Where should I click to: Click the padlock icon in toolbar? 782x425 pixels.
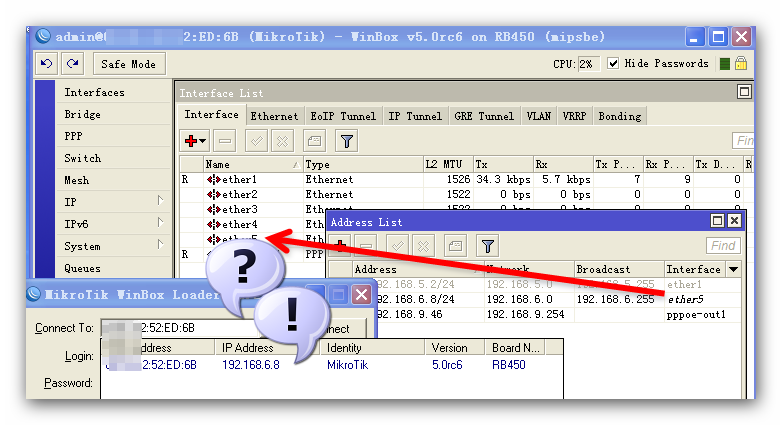741,63
